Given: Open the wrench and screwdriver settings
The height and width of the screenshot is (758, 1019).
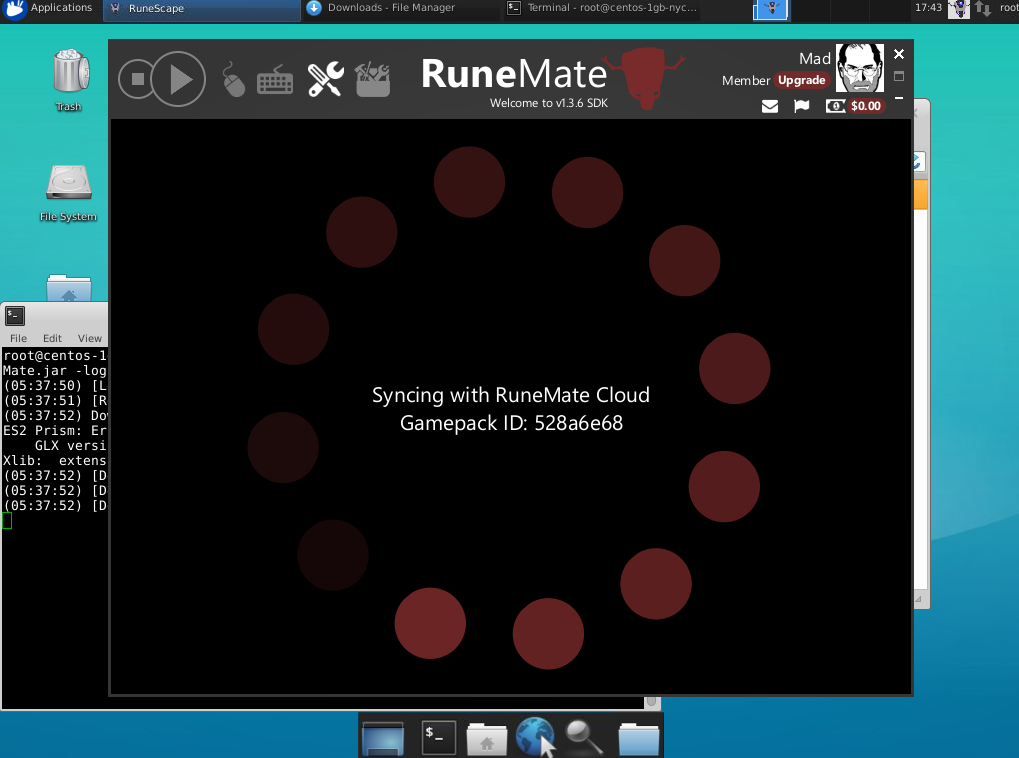Looking at the screenshot, I should [325, 79].
